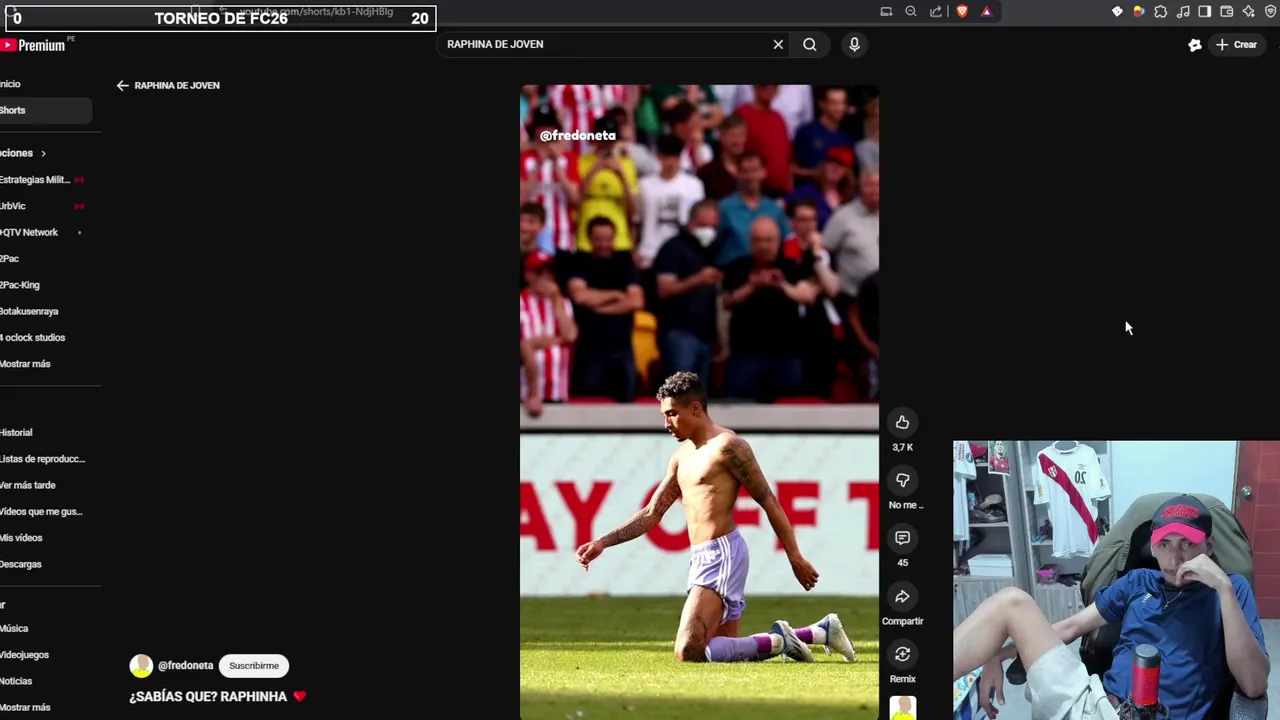Viewport: 1280px width, 720px height.
Task: Click the yellow sound thumbnail below Remix
Action: 903,708
